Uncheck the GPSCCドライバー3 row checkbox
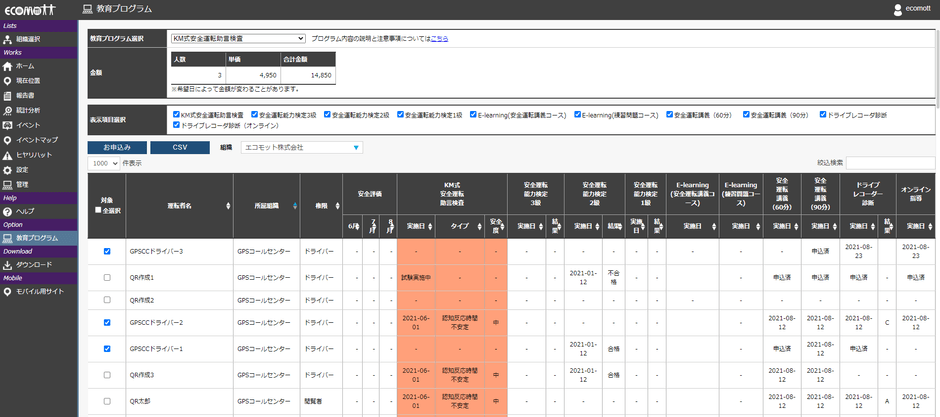 tap(106, 251)
